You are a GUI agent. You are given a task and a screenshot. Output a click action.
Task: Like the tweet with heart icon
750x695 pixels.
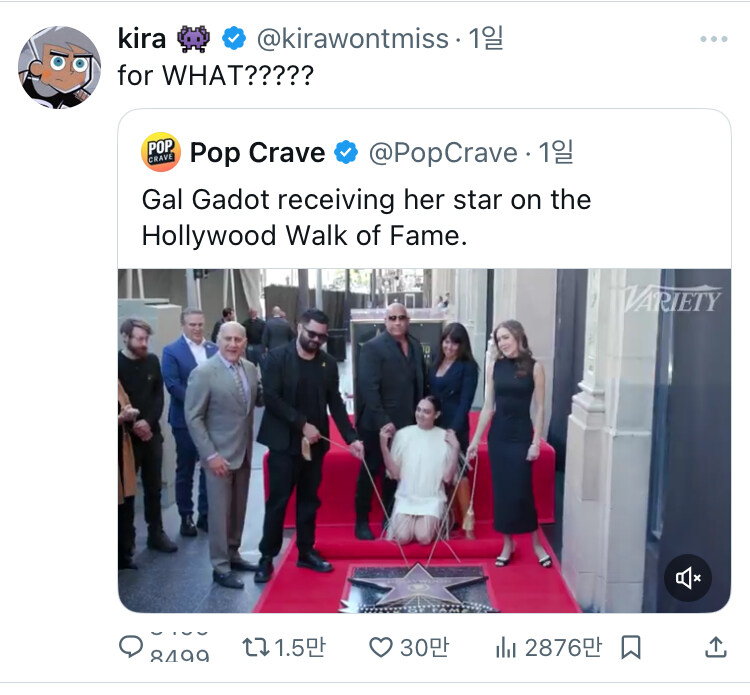click(x=380, y=648)
